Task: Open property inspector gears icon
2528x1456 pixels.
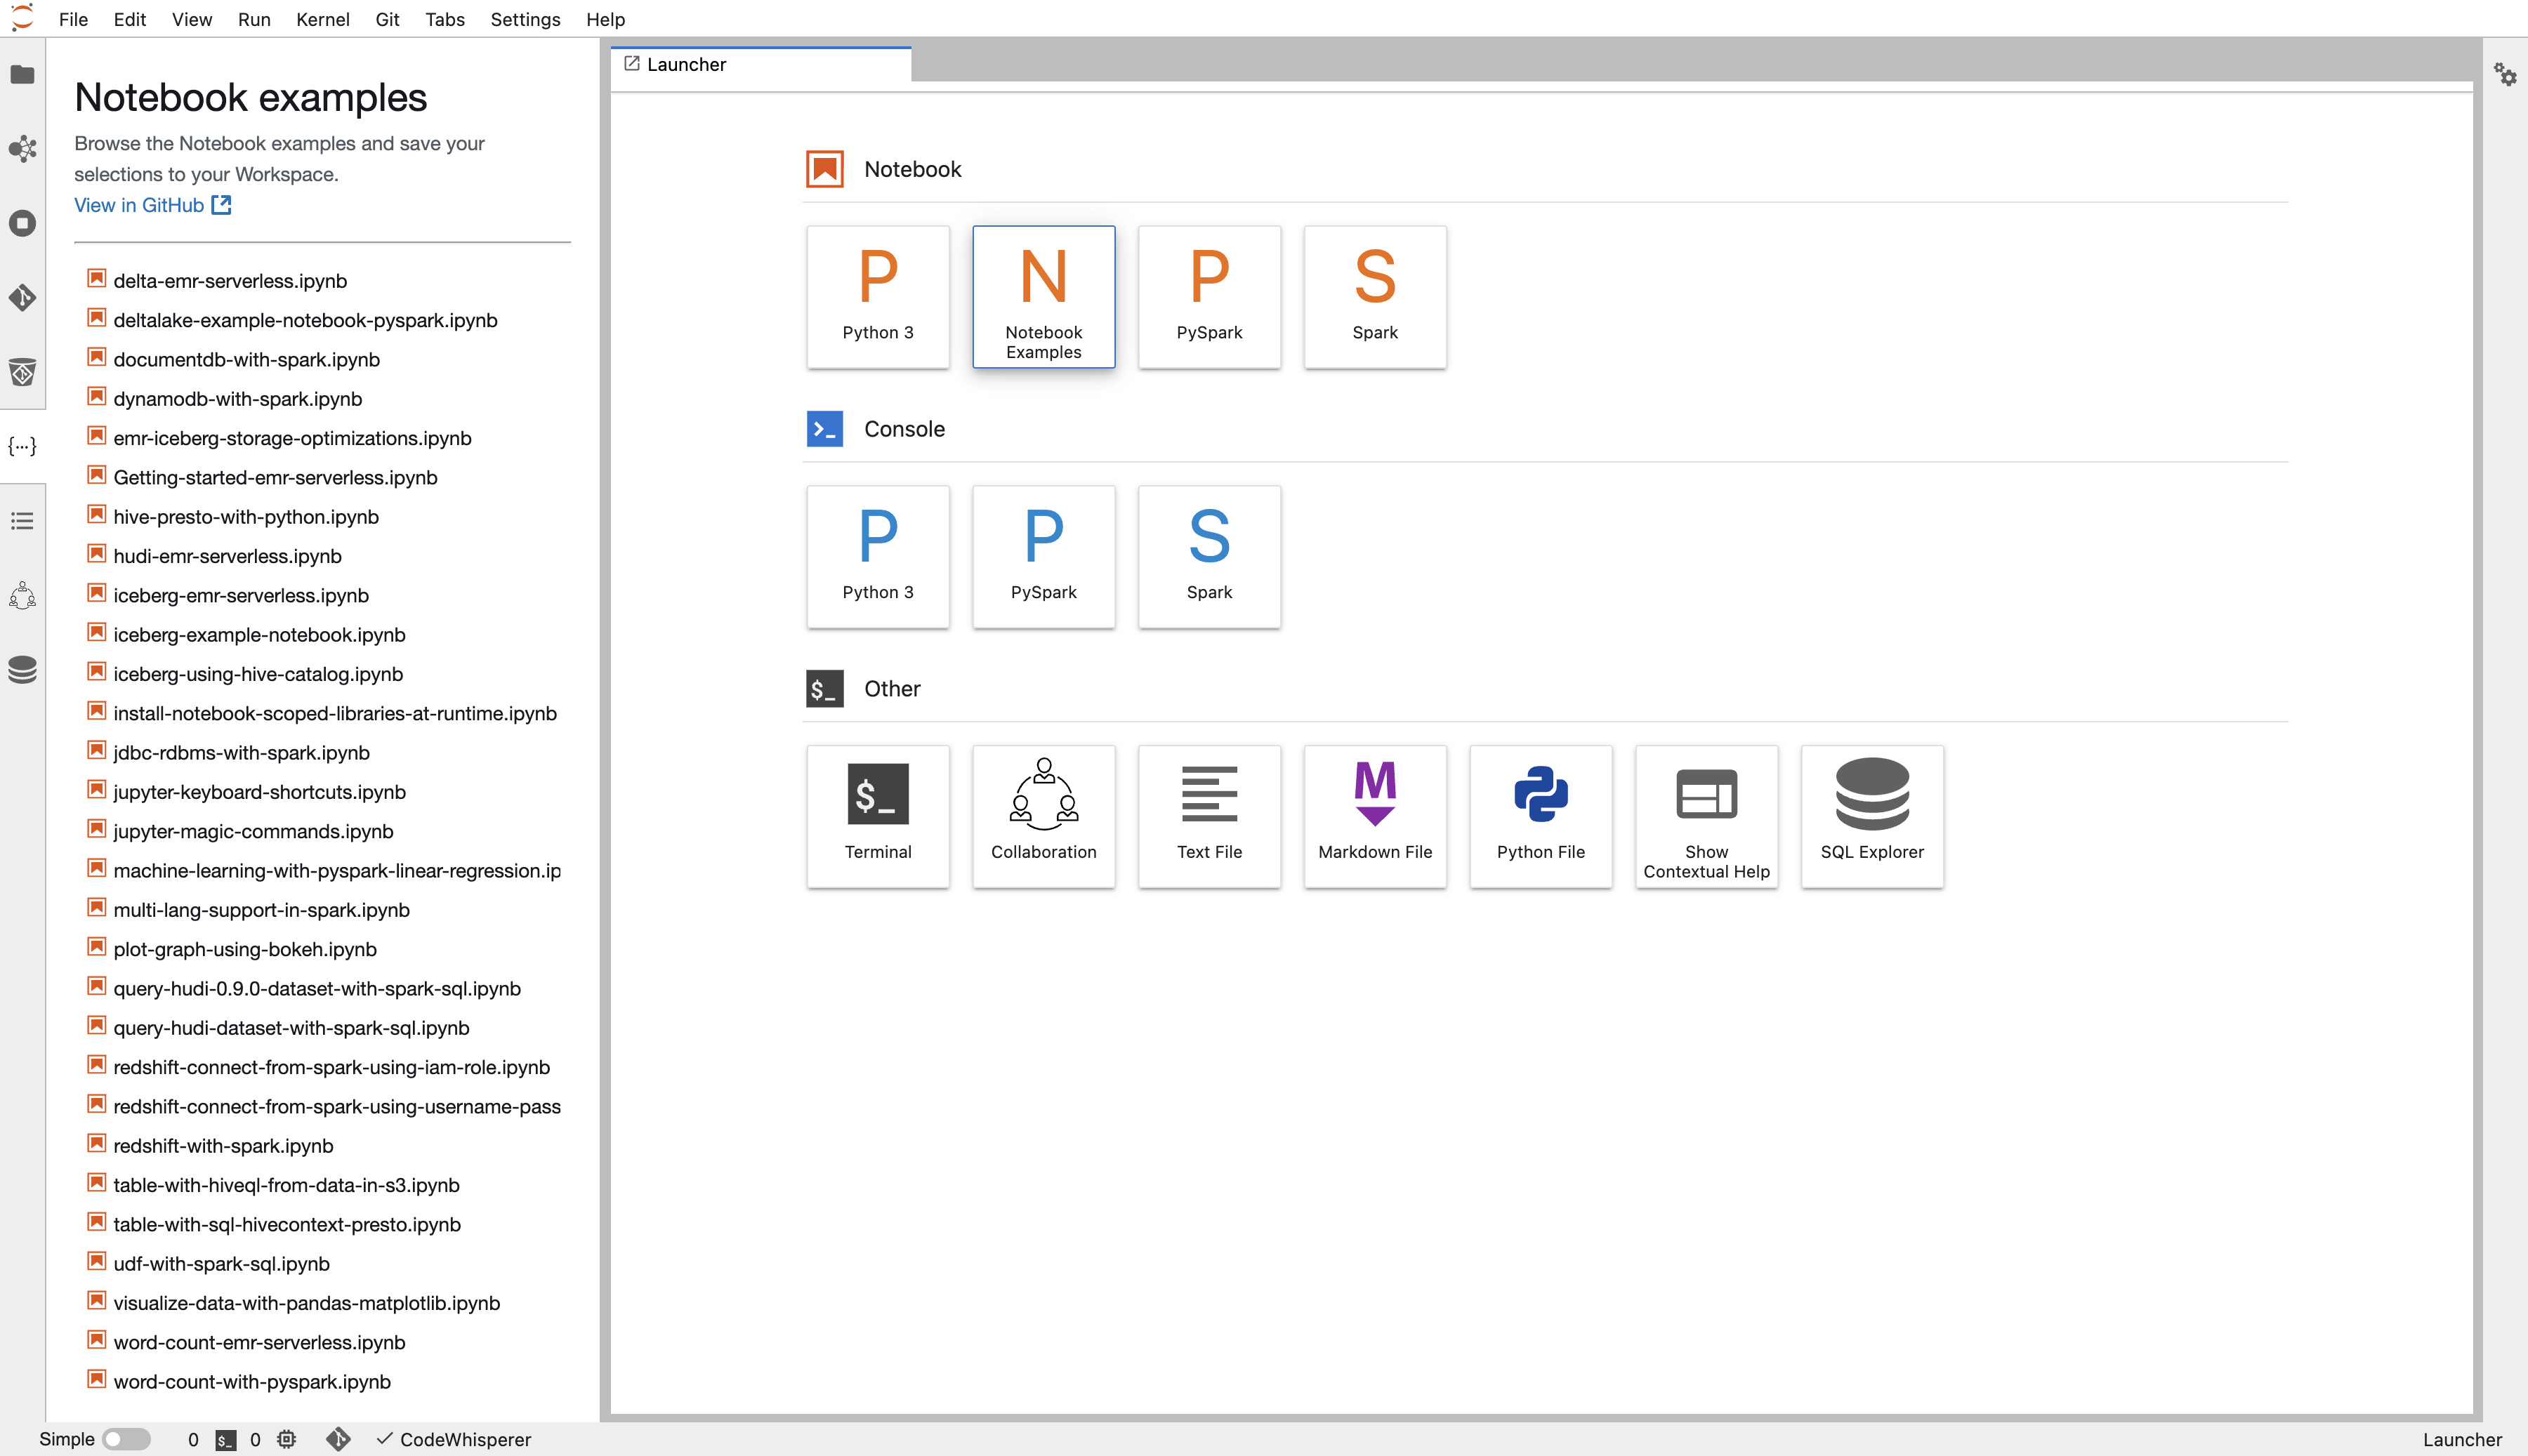Action: click(2505, 75)
